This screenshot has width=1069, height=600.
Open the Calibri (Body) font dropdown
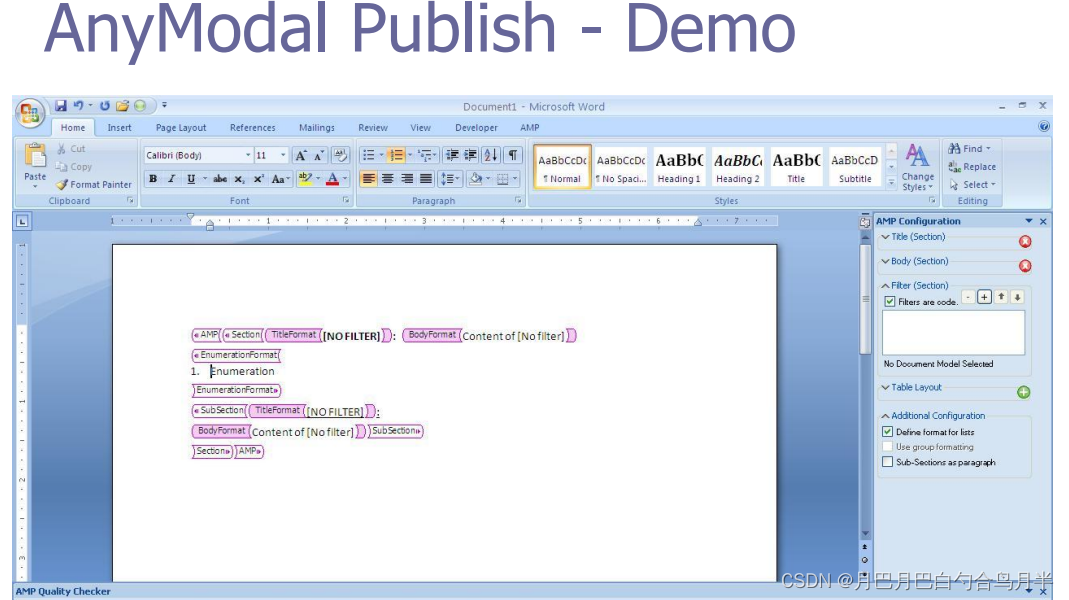click(248, 155)
